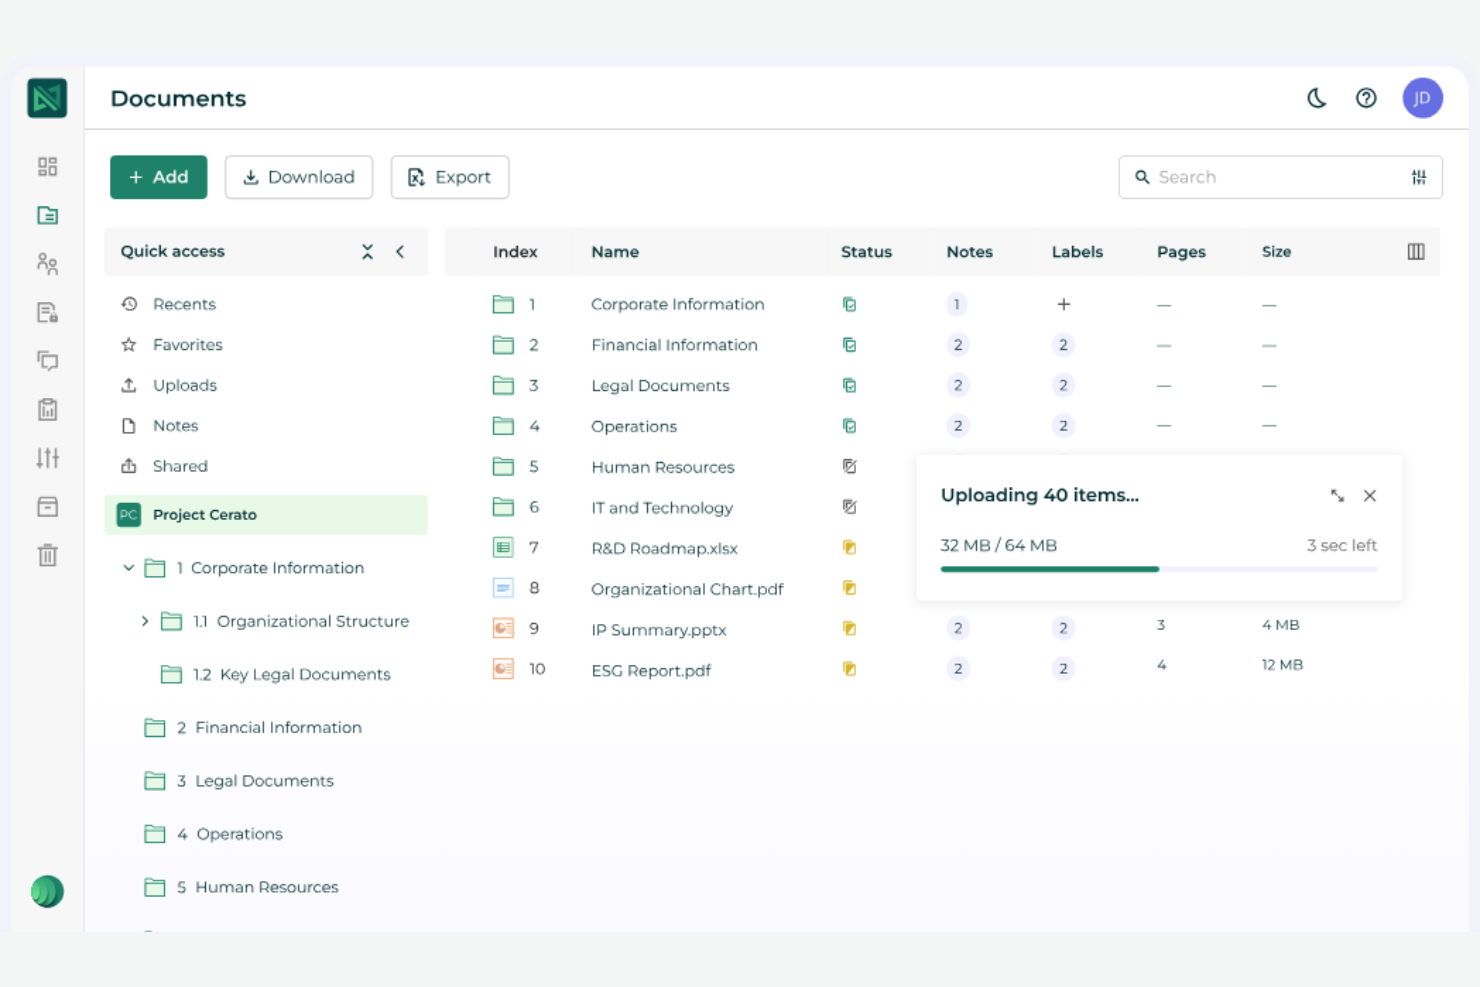
Task: Toggle dark mode with the moon icon
Action: pos(1316,98)
